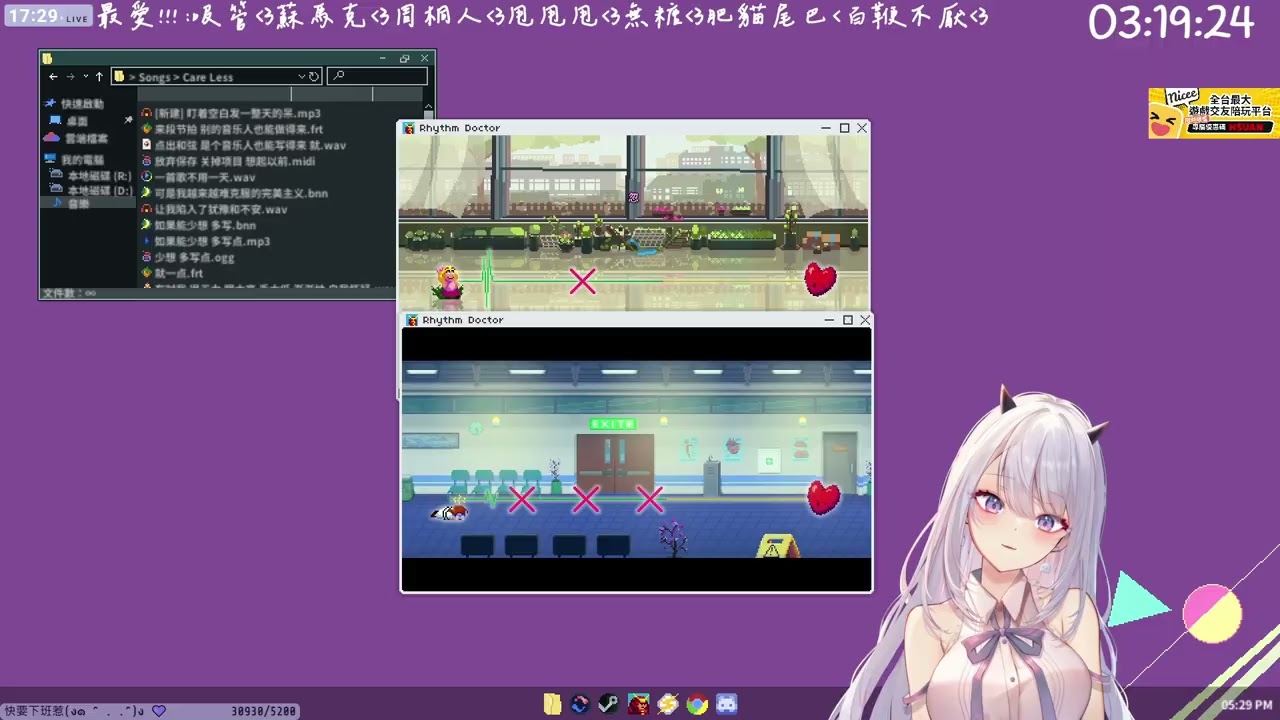This screenshot has height=720, width=1280.
Task: Open Steam from the taskbar
Action: (608, 704)
